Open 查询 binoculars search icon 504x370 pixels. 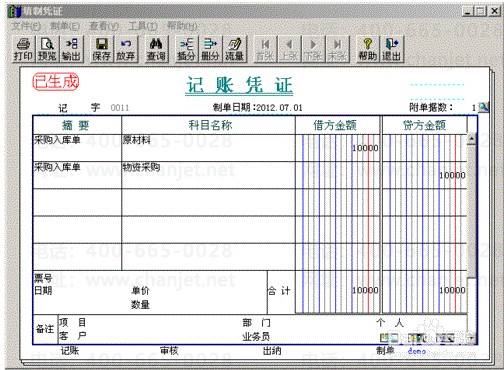point(156,49)
